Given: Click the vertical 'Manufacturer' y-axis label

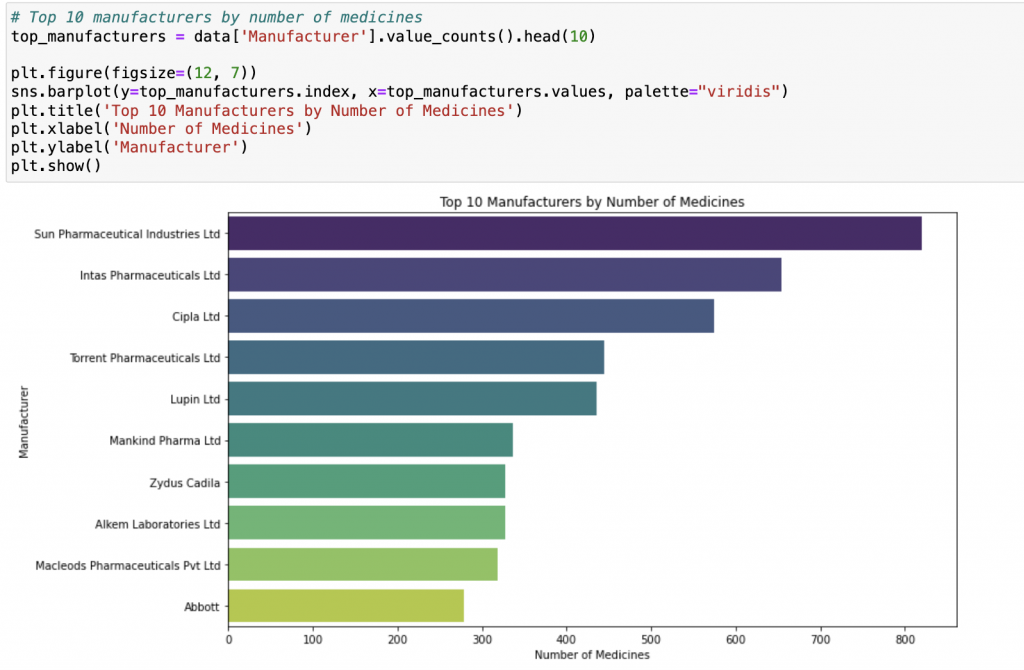Looking at the screenshot, I should coord(24,422).
